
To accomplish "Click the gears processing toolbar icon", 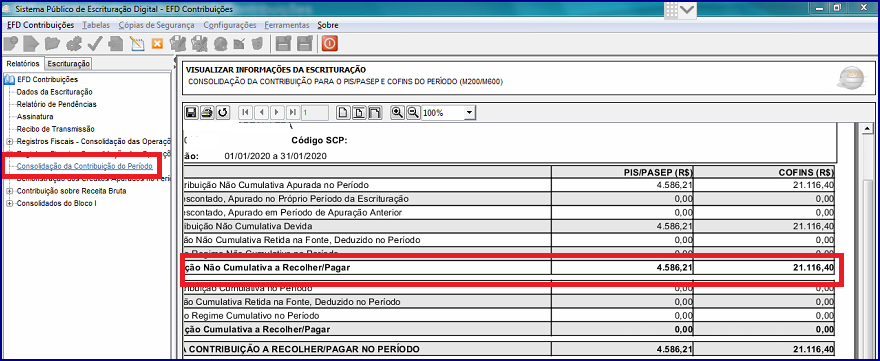I will (74, 43).
